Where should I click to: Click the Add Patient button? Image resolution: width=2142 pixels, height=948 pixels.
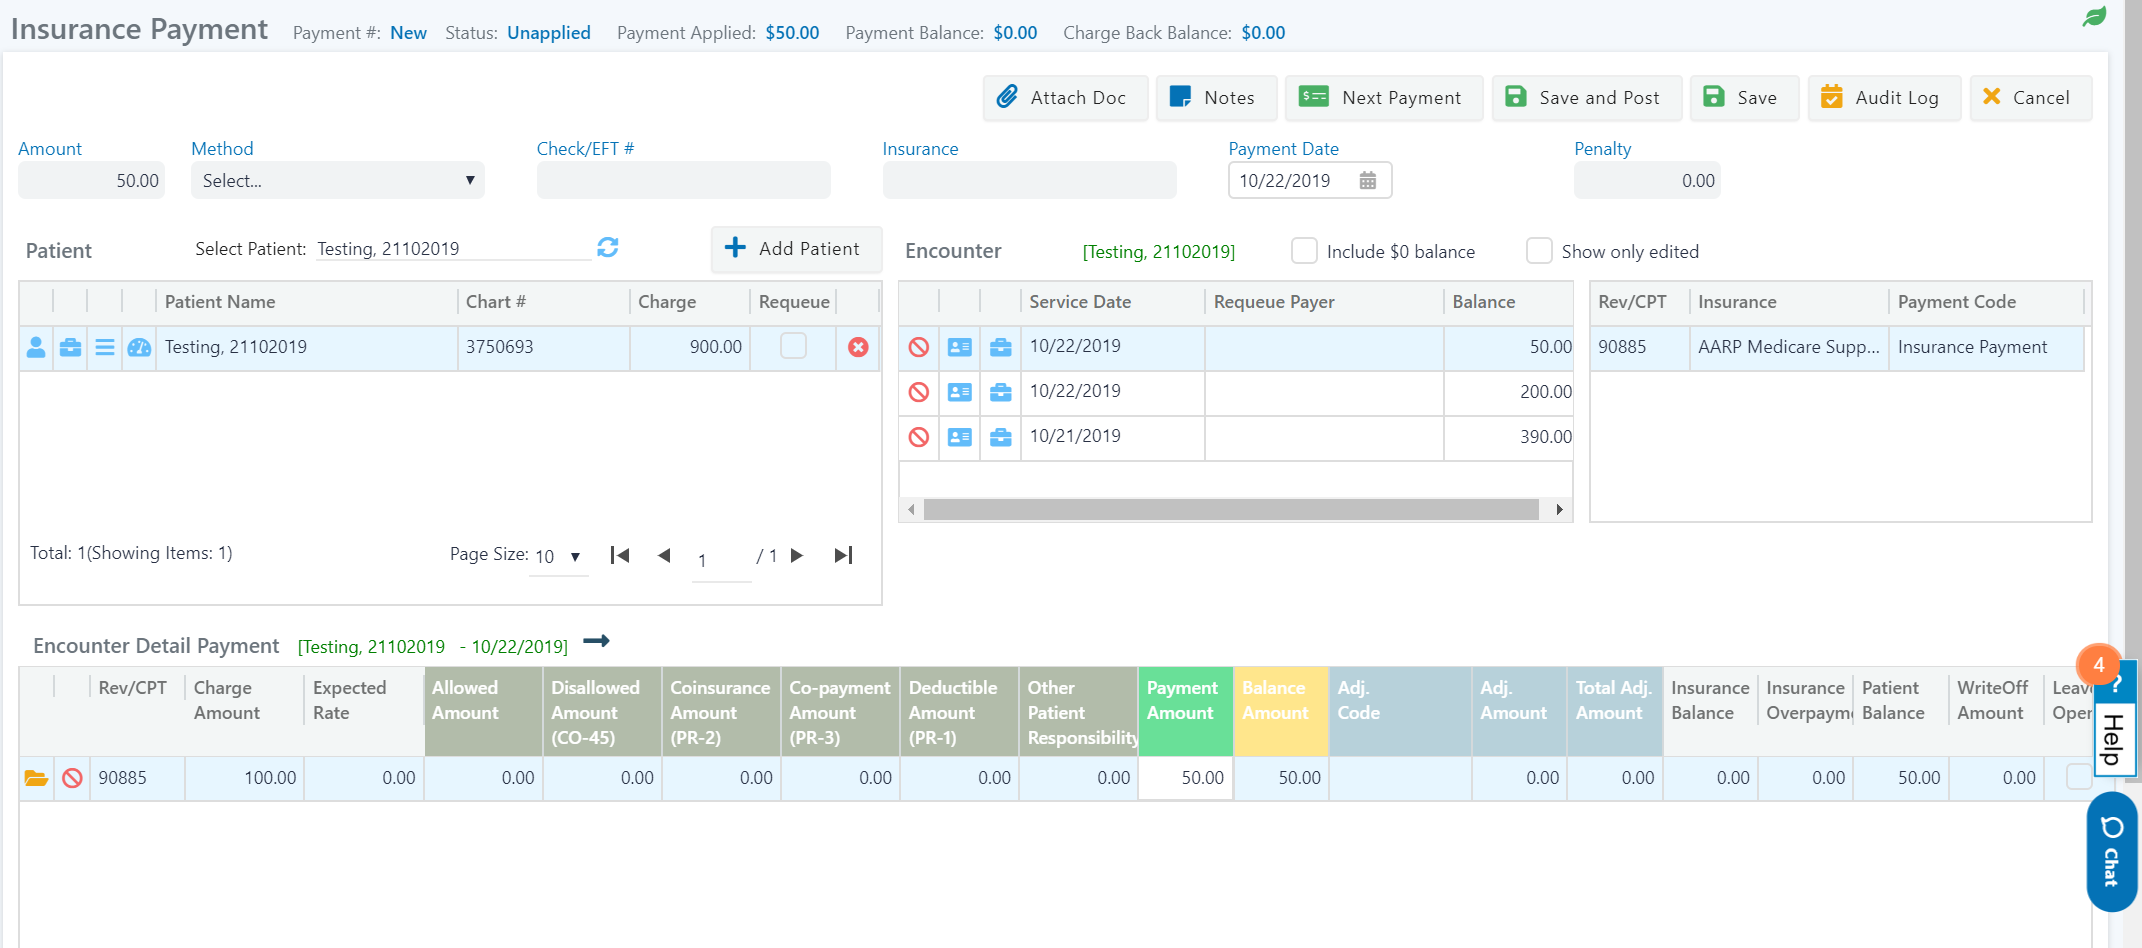pyautogui.click(x=796, y=249)
